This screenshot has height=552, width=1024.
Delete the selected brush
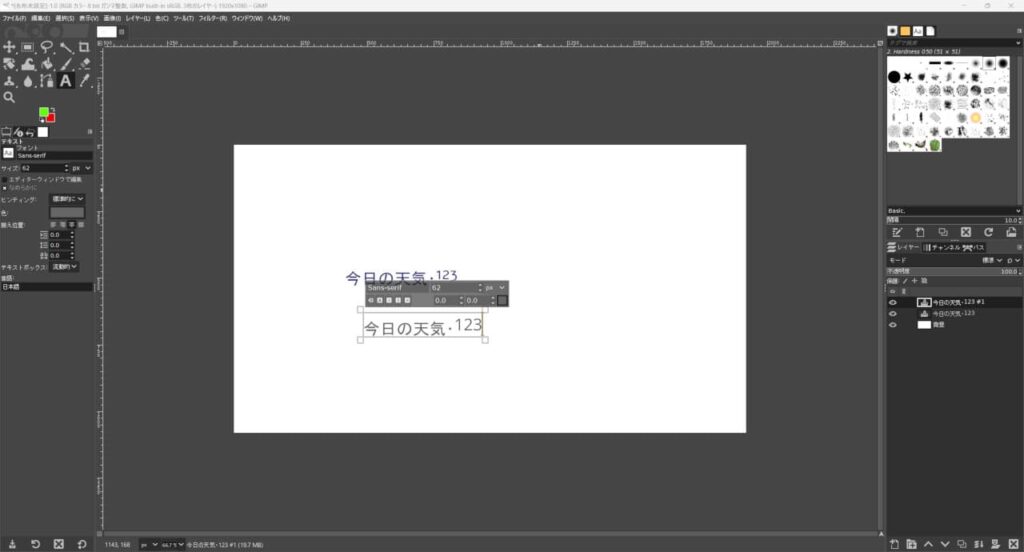pyautogui.click(x=965, y=233)
